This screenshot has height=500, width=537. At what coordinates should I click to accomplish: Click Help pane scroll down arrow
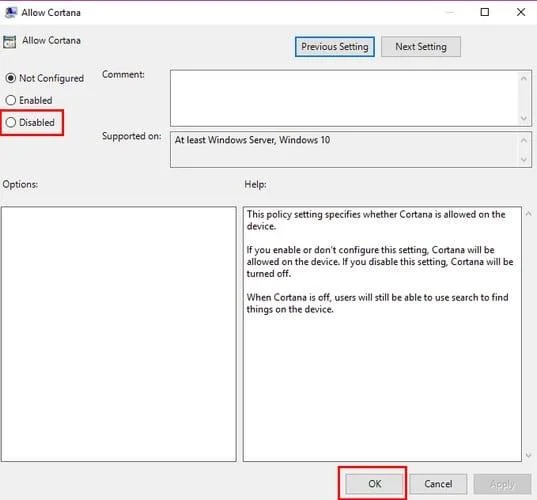click(x=528, y=455)
